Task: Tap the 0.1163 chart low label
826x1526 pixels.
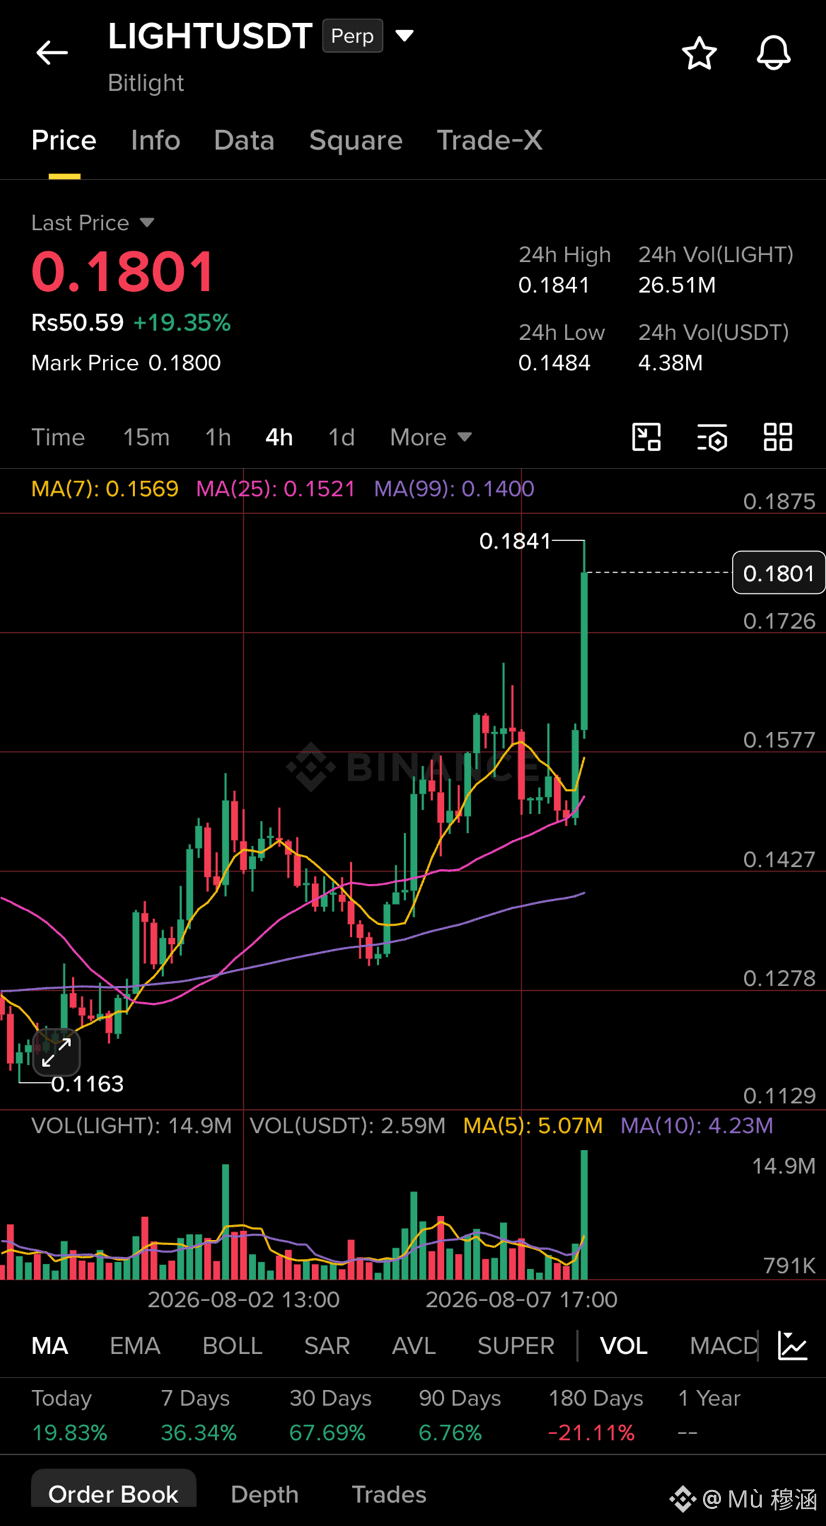Action: [87, 1083]
